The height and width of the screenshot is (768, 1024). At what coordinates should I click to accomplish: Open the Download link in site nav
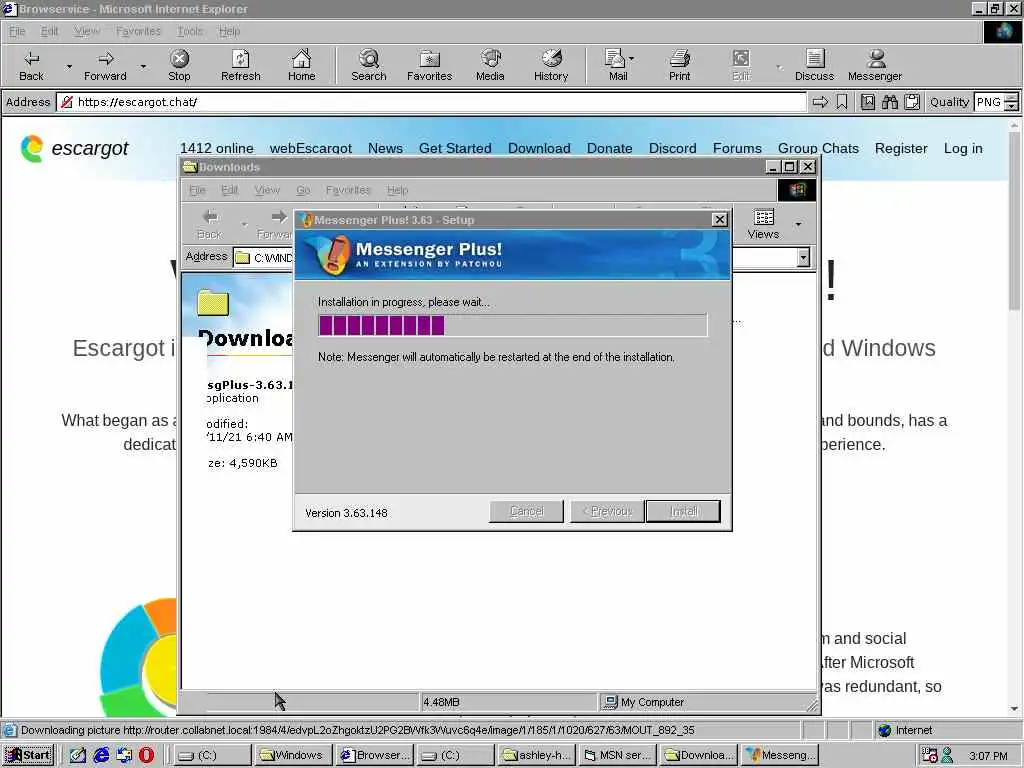coord(539,148)
